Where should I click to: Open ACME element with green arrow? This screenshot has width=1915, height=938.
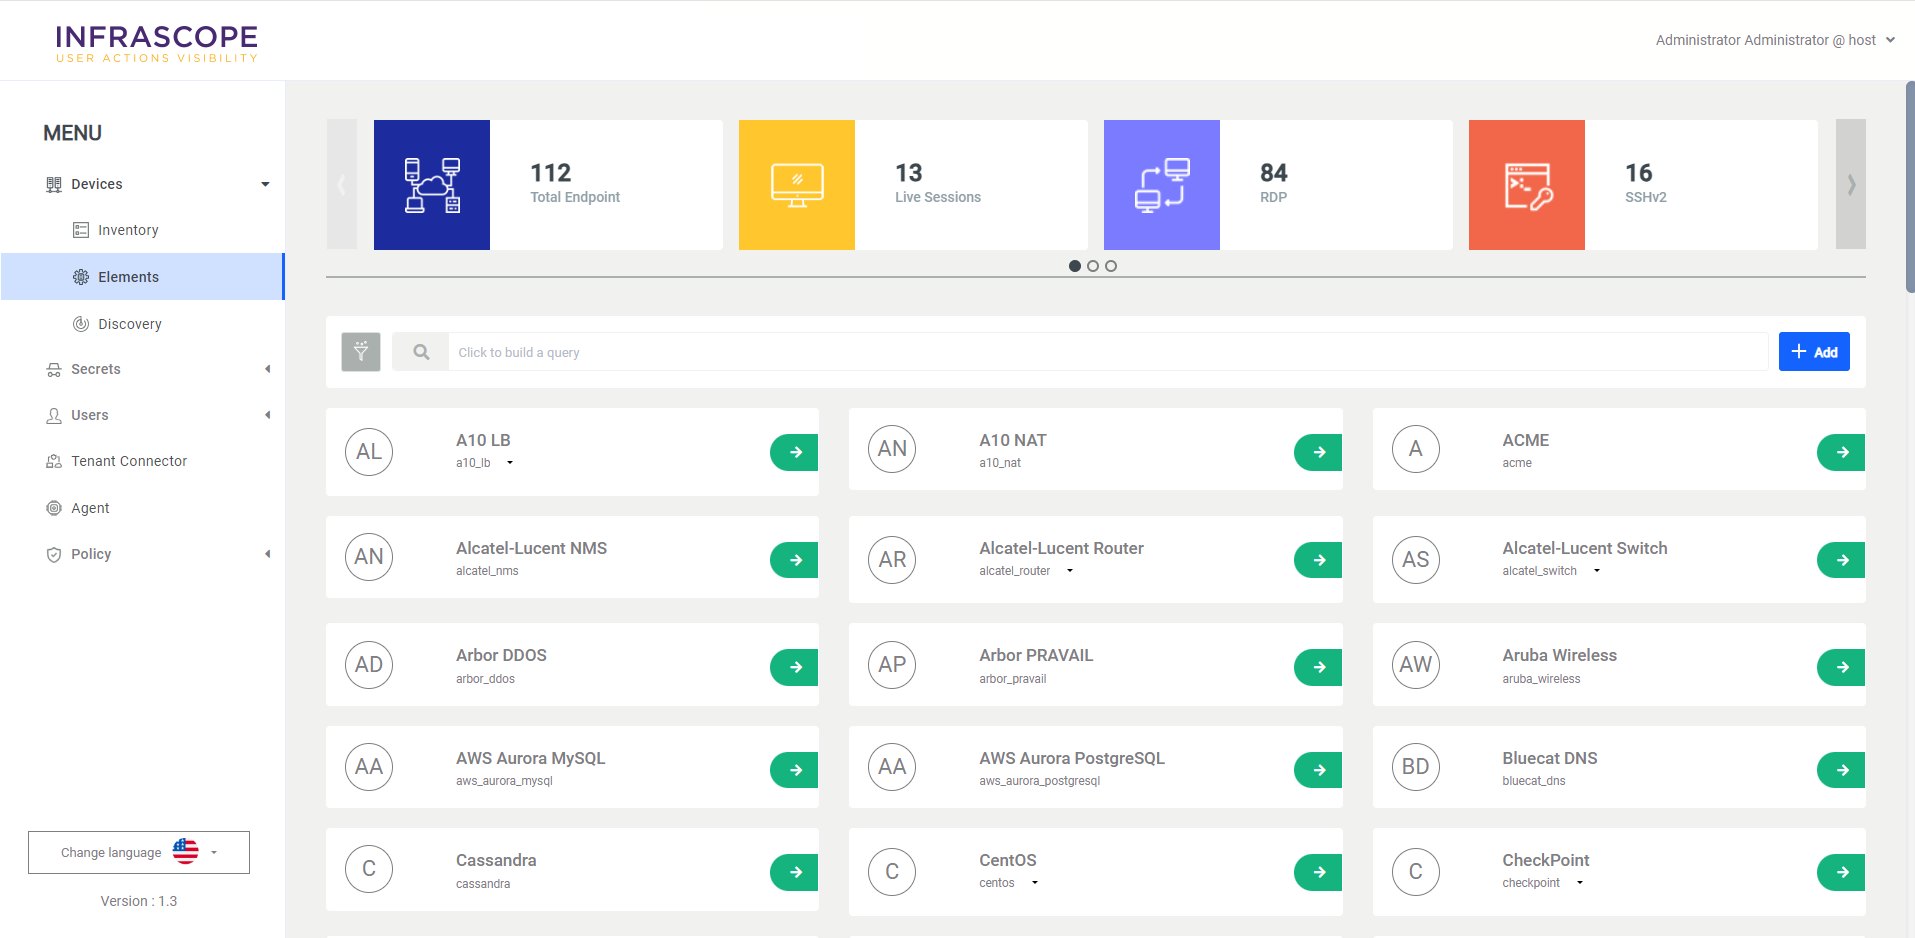tap(1842, 452)
